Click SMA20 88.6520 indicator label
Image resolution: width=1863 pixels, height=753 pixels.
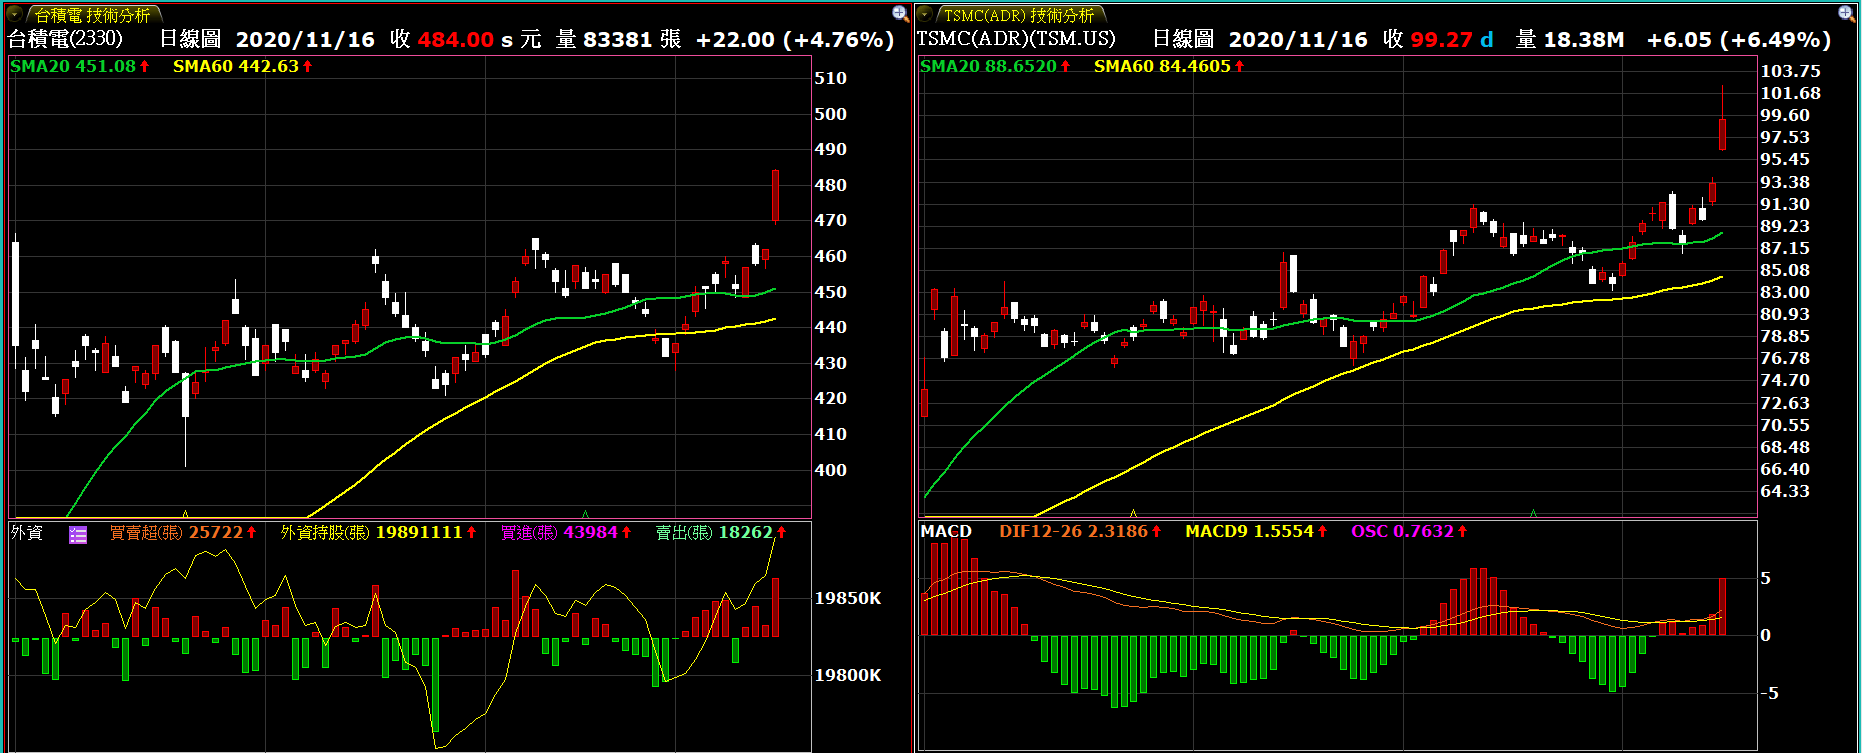click(x=996, y=66)
